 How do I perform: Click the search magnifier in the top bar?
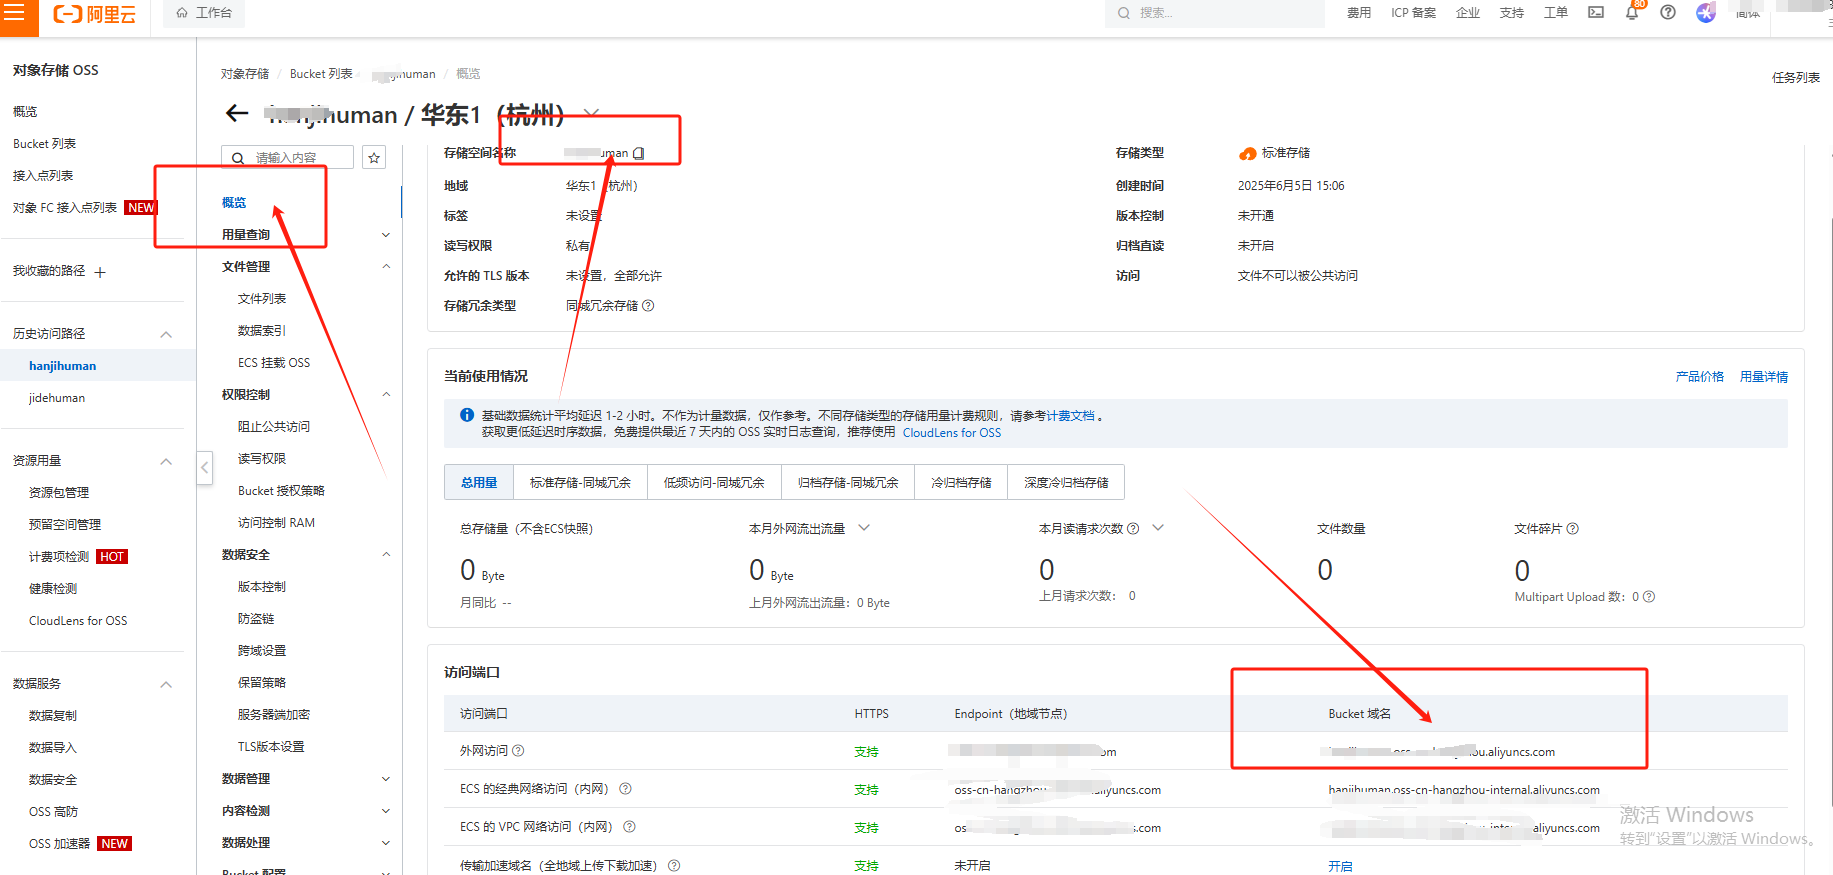pyautogui.click(x=1123, y=13)
